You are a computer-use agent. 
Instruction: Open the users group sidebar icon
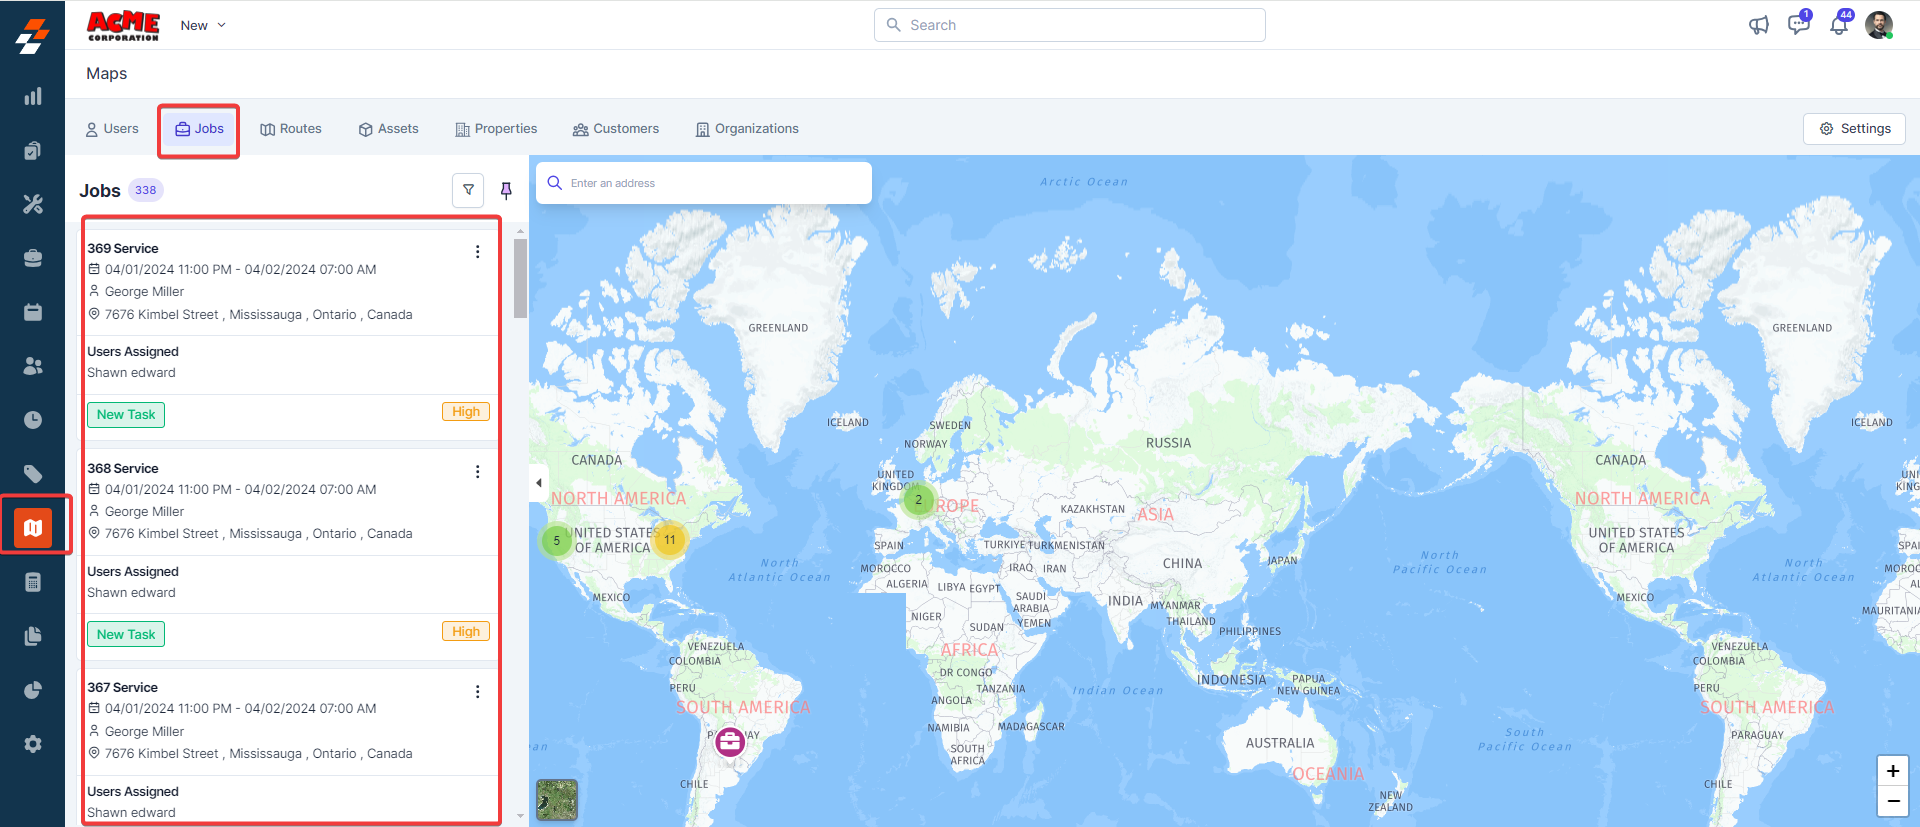pos(33,366)
